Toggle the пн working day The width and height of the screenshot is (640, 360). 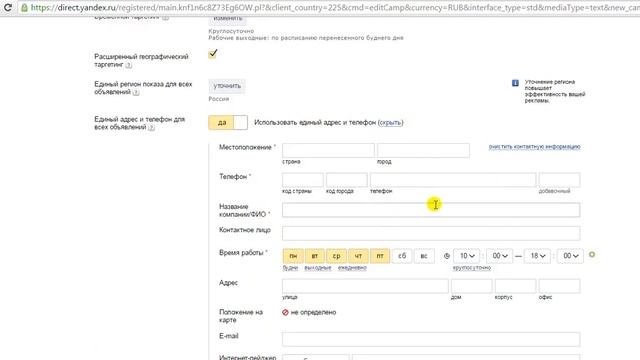293,256
